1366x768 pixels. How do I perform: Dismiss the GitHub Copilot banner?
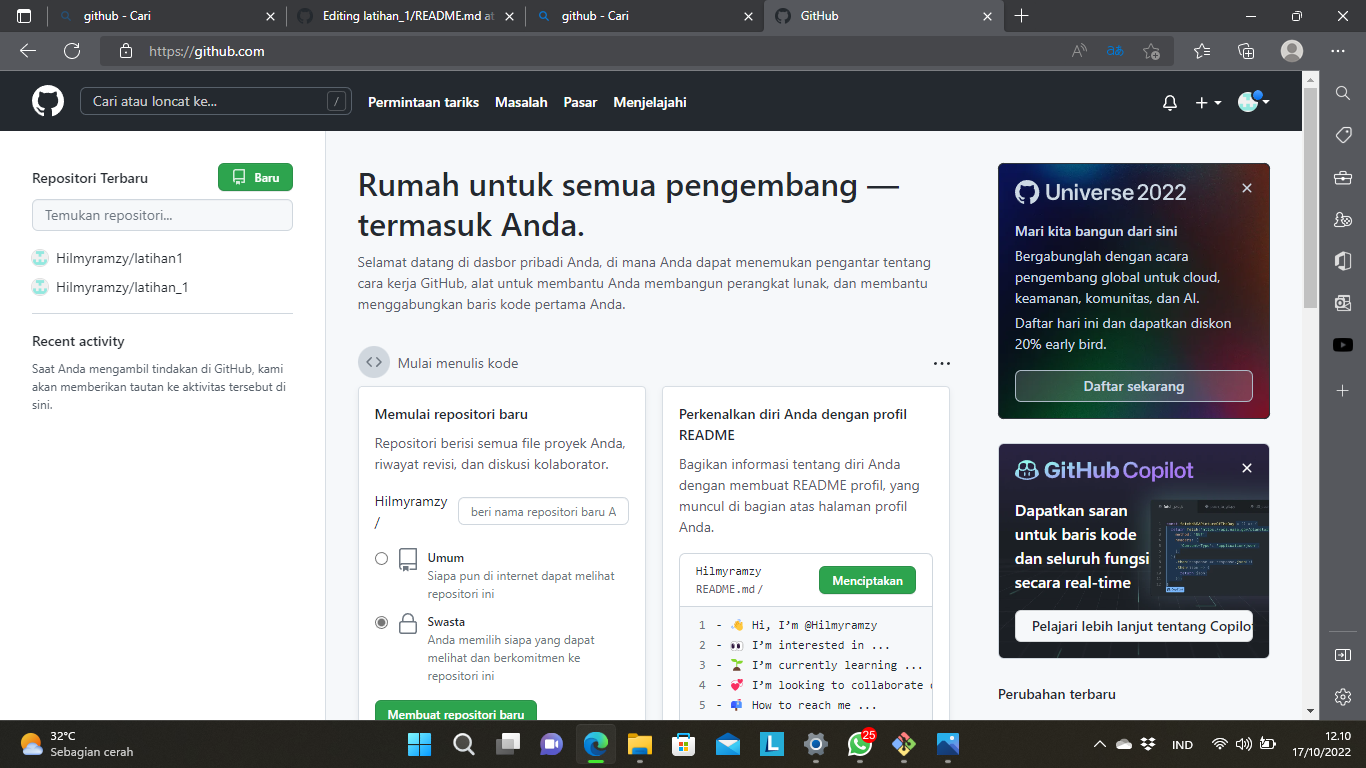coord(1246,467)
